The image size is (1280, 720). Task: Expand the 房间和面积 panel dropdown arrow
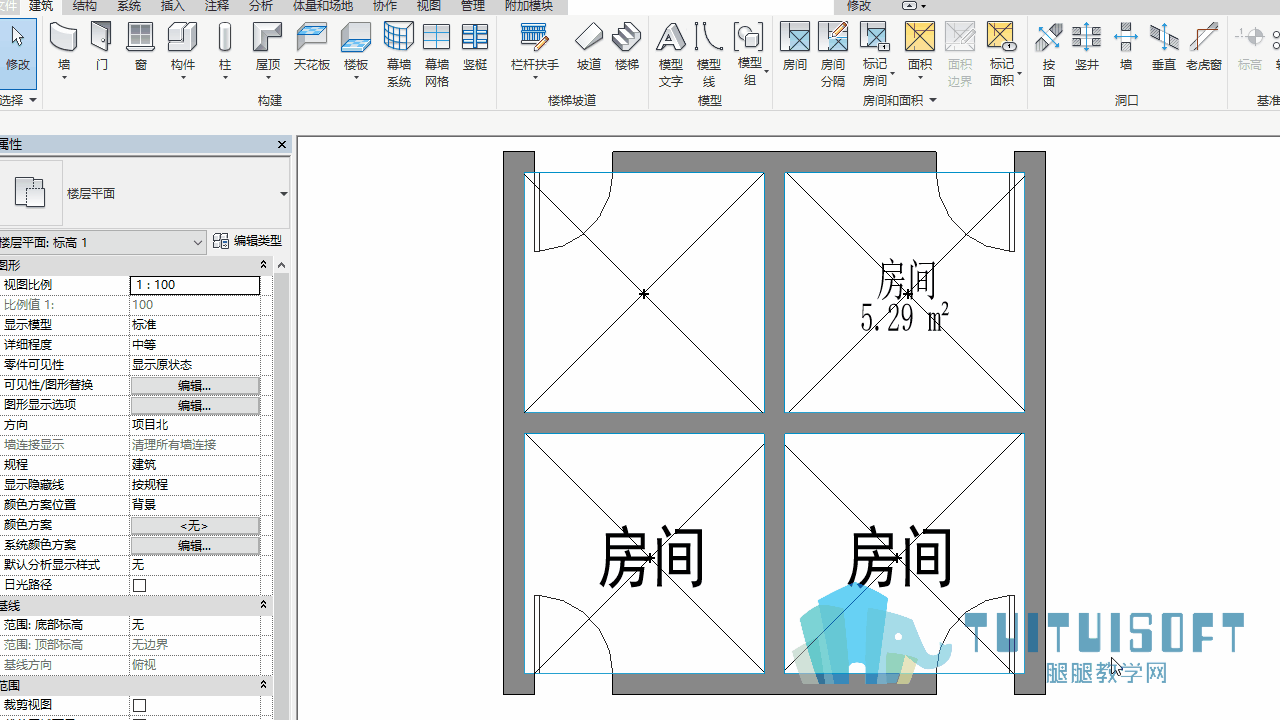(933, 101)
